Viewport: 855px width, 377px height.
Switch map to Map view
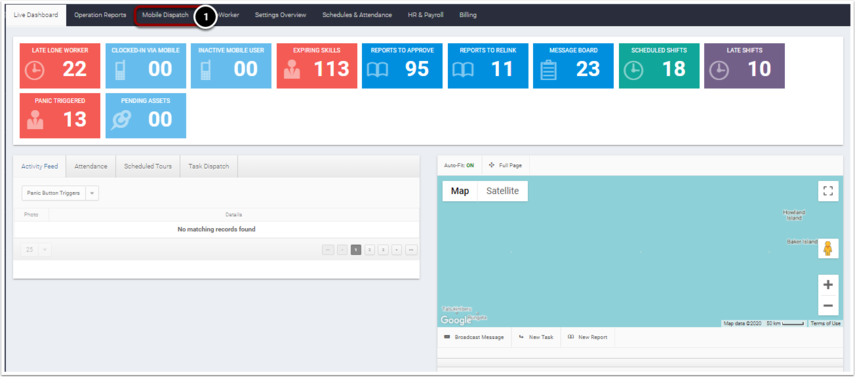pyautogui.click(x=460, y=191)
